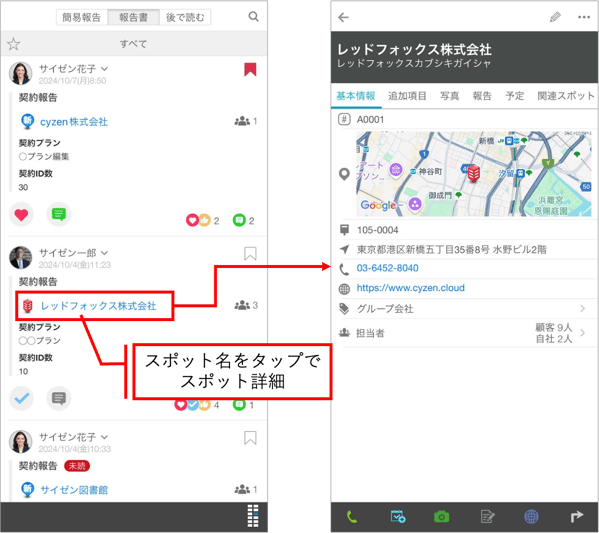Tap the pencil edit icon
Screen dimensions: 599x533
click(x=555, y=17)
